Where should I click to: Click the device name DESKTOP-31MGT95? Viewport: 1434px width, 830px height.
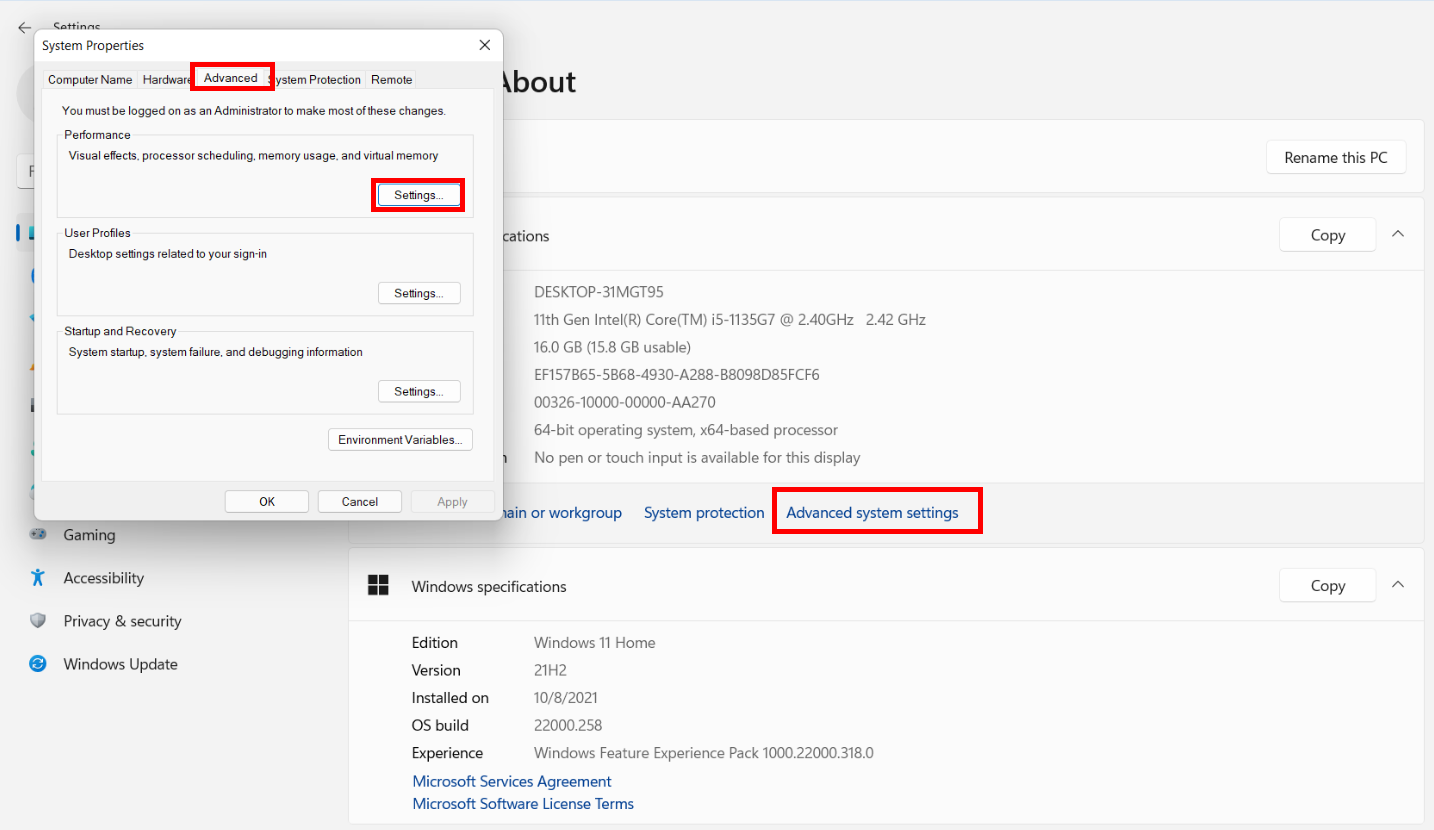click(x=599, y=292)
